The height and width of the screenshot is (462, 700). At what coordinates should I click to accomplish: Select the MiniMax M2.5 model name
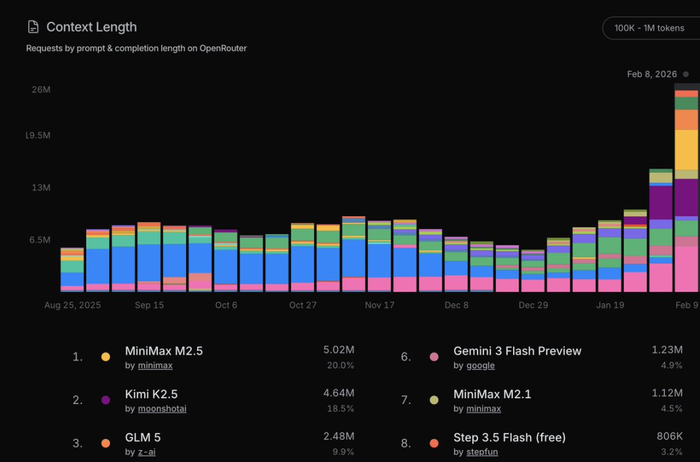tap(164, 351)
